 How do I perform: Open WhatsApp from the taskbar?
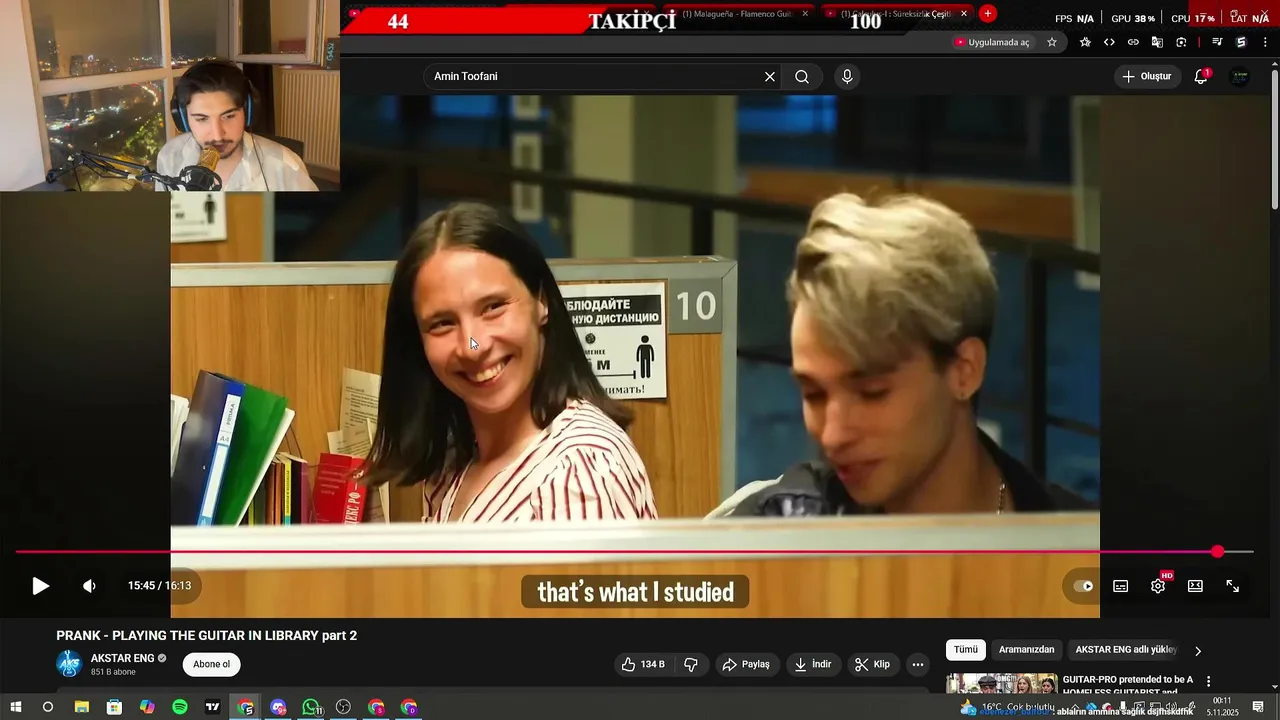(311, 707)
